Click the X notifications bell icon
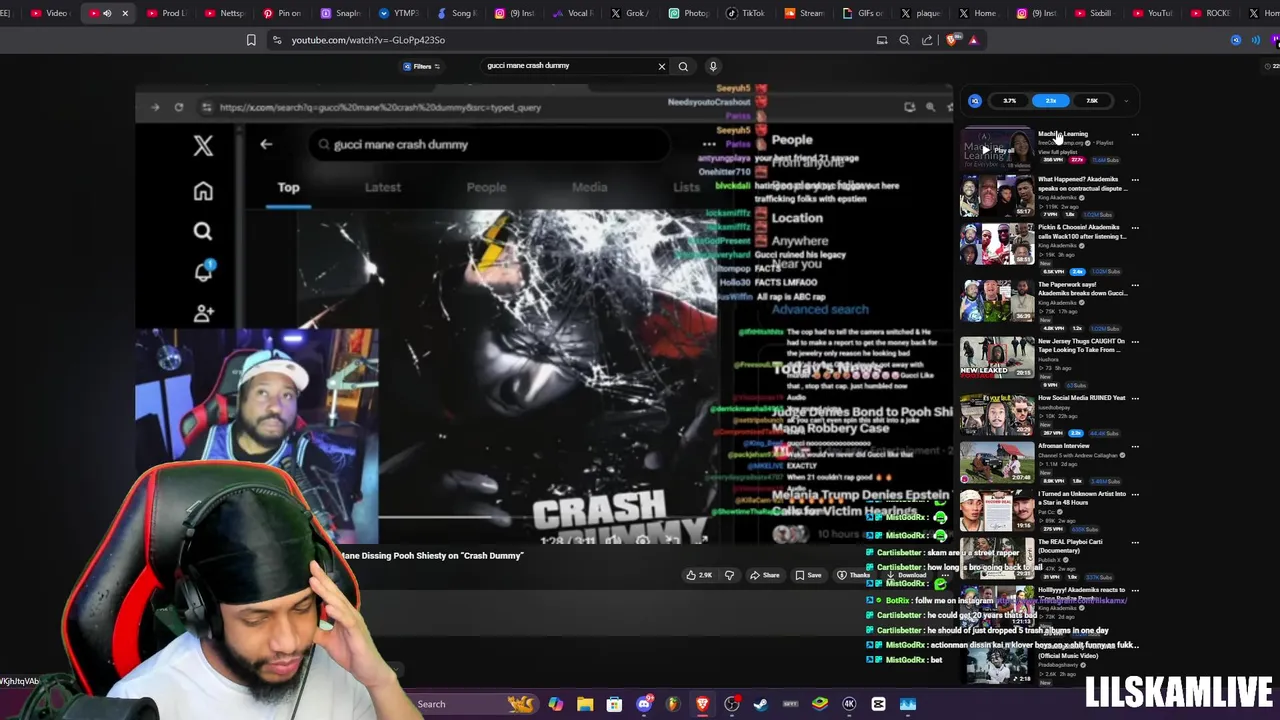The width and height of the screenshot is (1280, 720). point(203,271)
